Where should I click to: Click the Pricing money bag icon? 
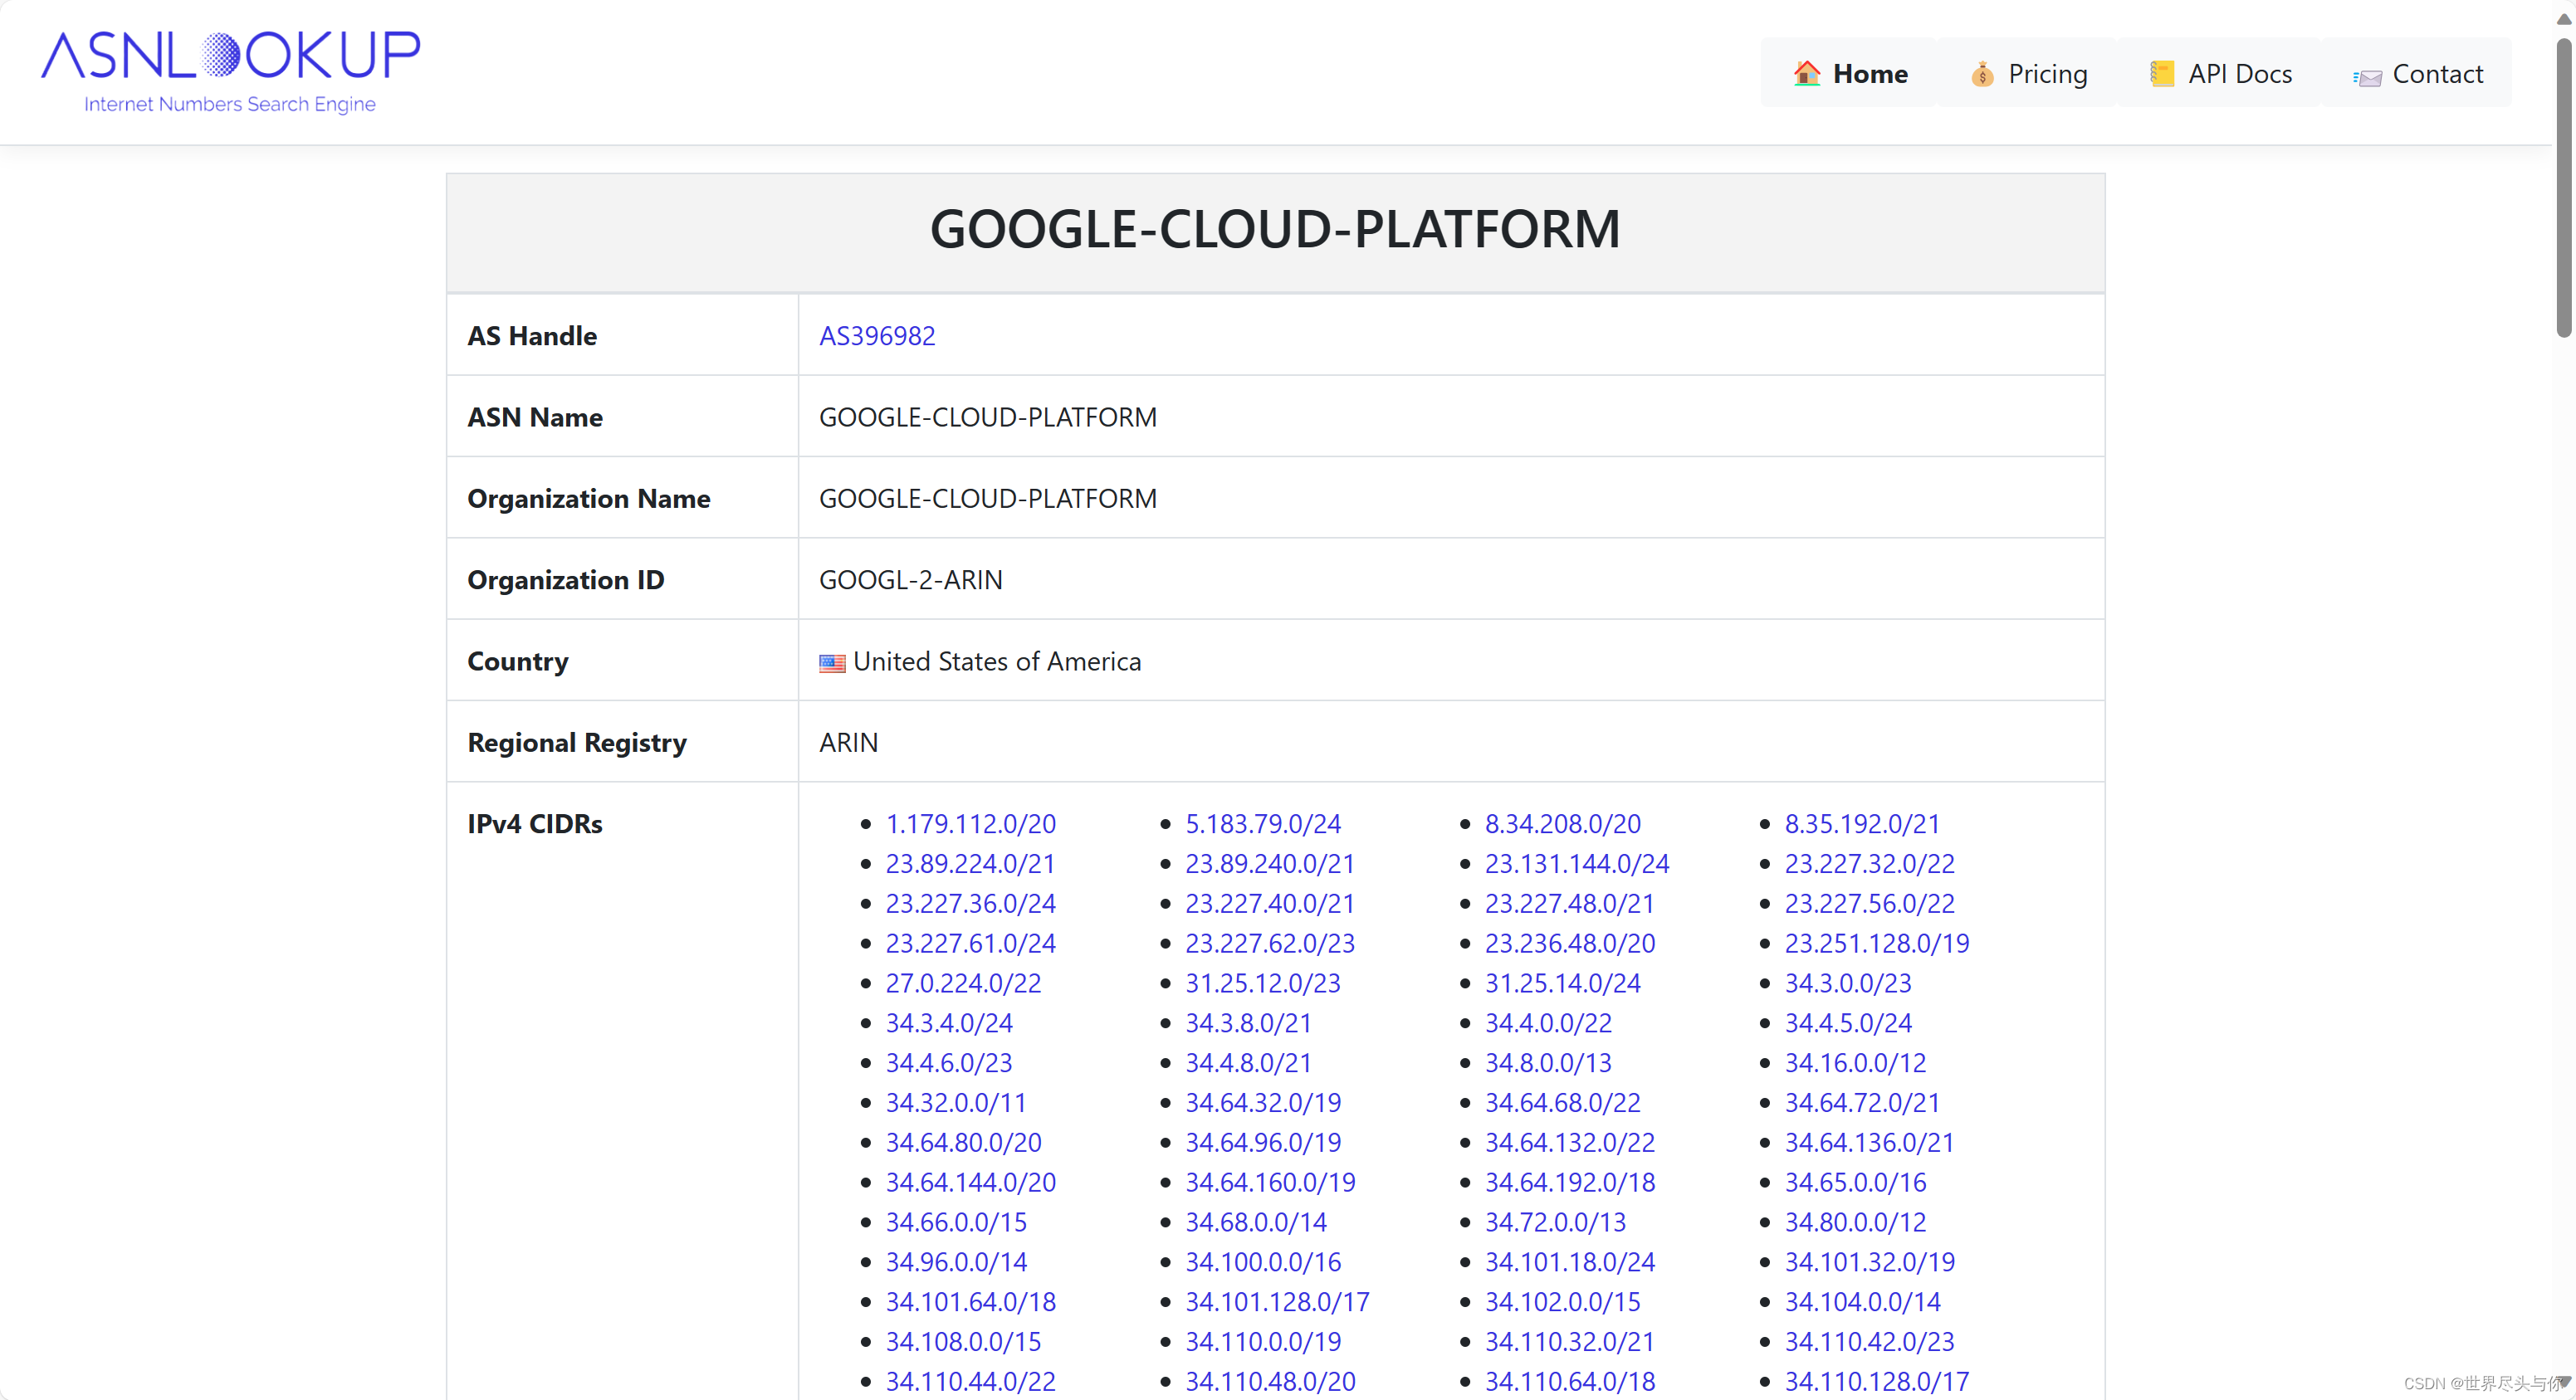click(1982, 74)
